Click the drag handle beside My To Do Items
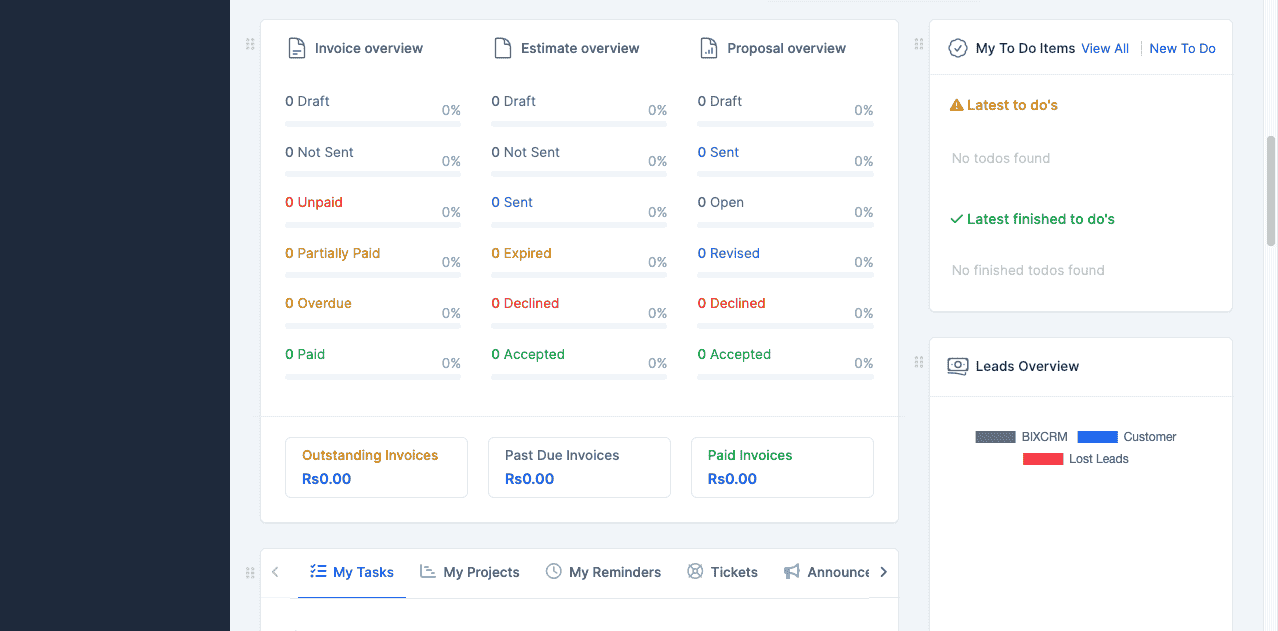Viewport: 1278px width, 631px height. [918, 44]
